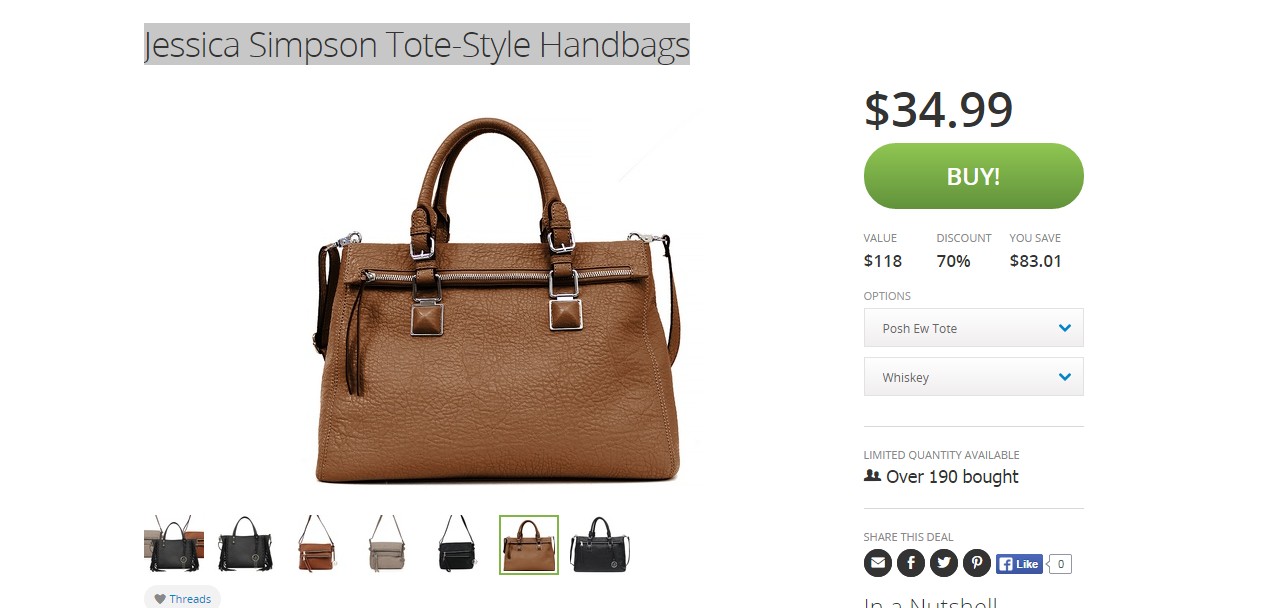
Task: Share deal on Pinterest icon
Action: tap(977, 563)
